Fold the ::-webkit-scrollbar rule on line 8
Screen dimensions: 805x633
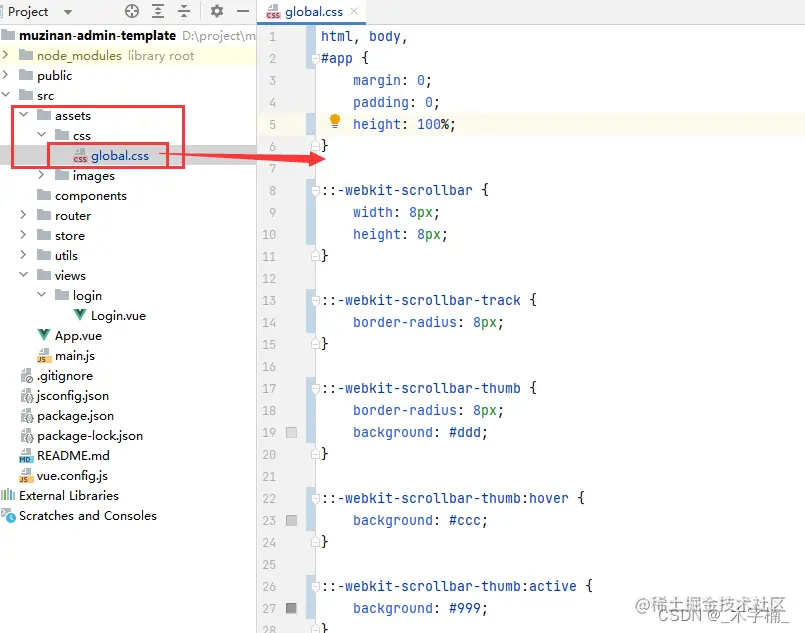(x=316, y=190)
